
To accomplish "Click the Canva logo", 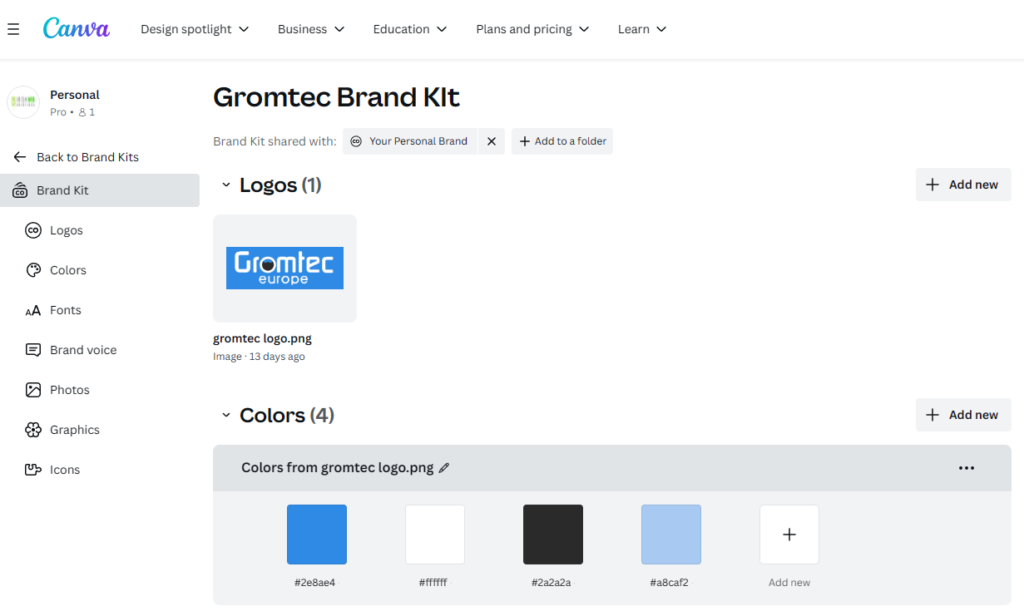I will [76, 28].
